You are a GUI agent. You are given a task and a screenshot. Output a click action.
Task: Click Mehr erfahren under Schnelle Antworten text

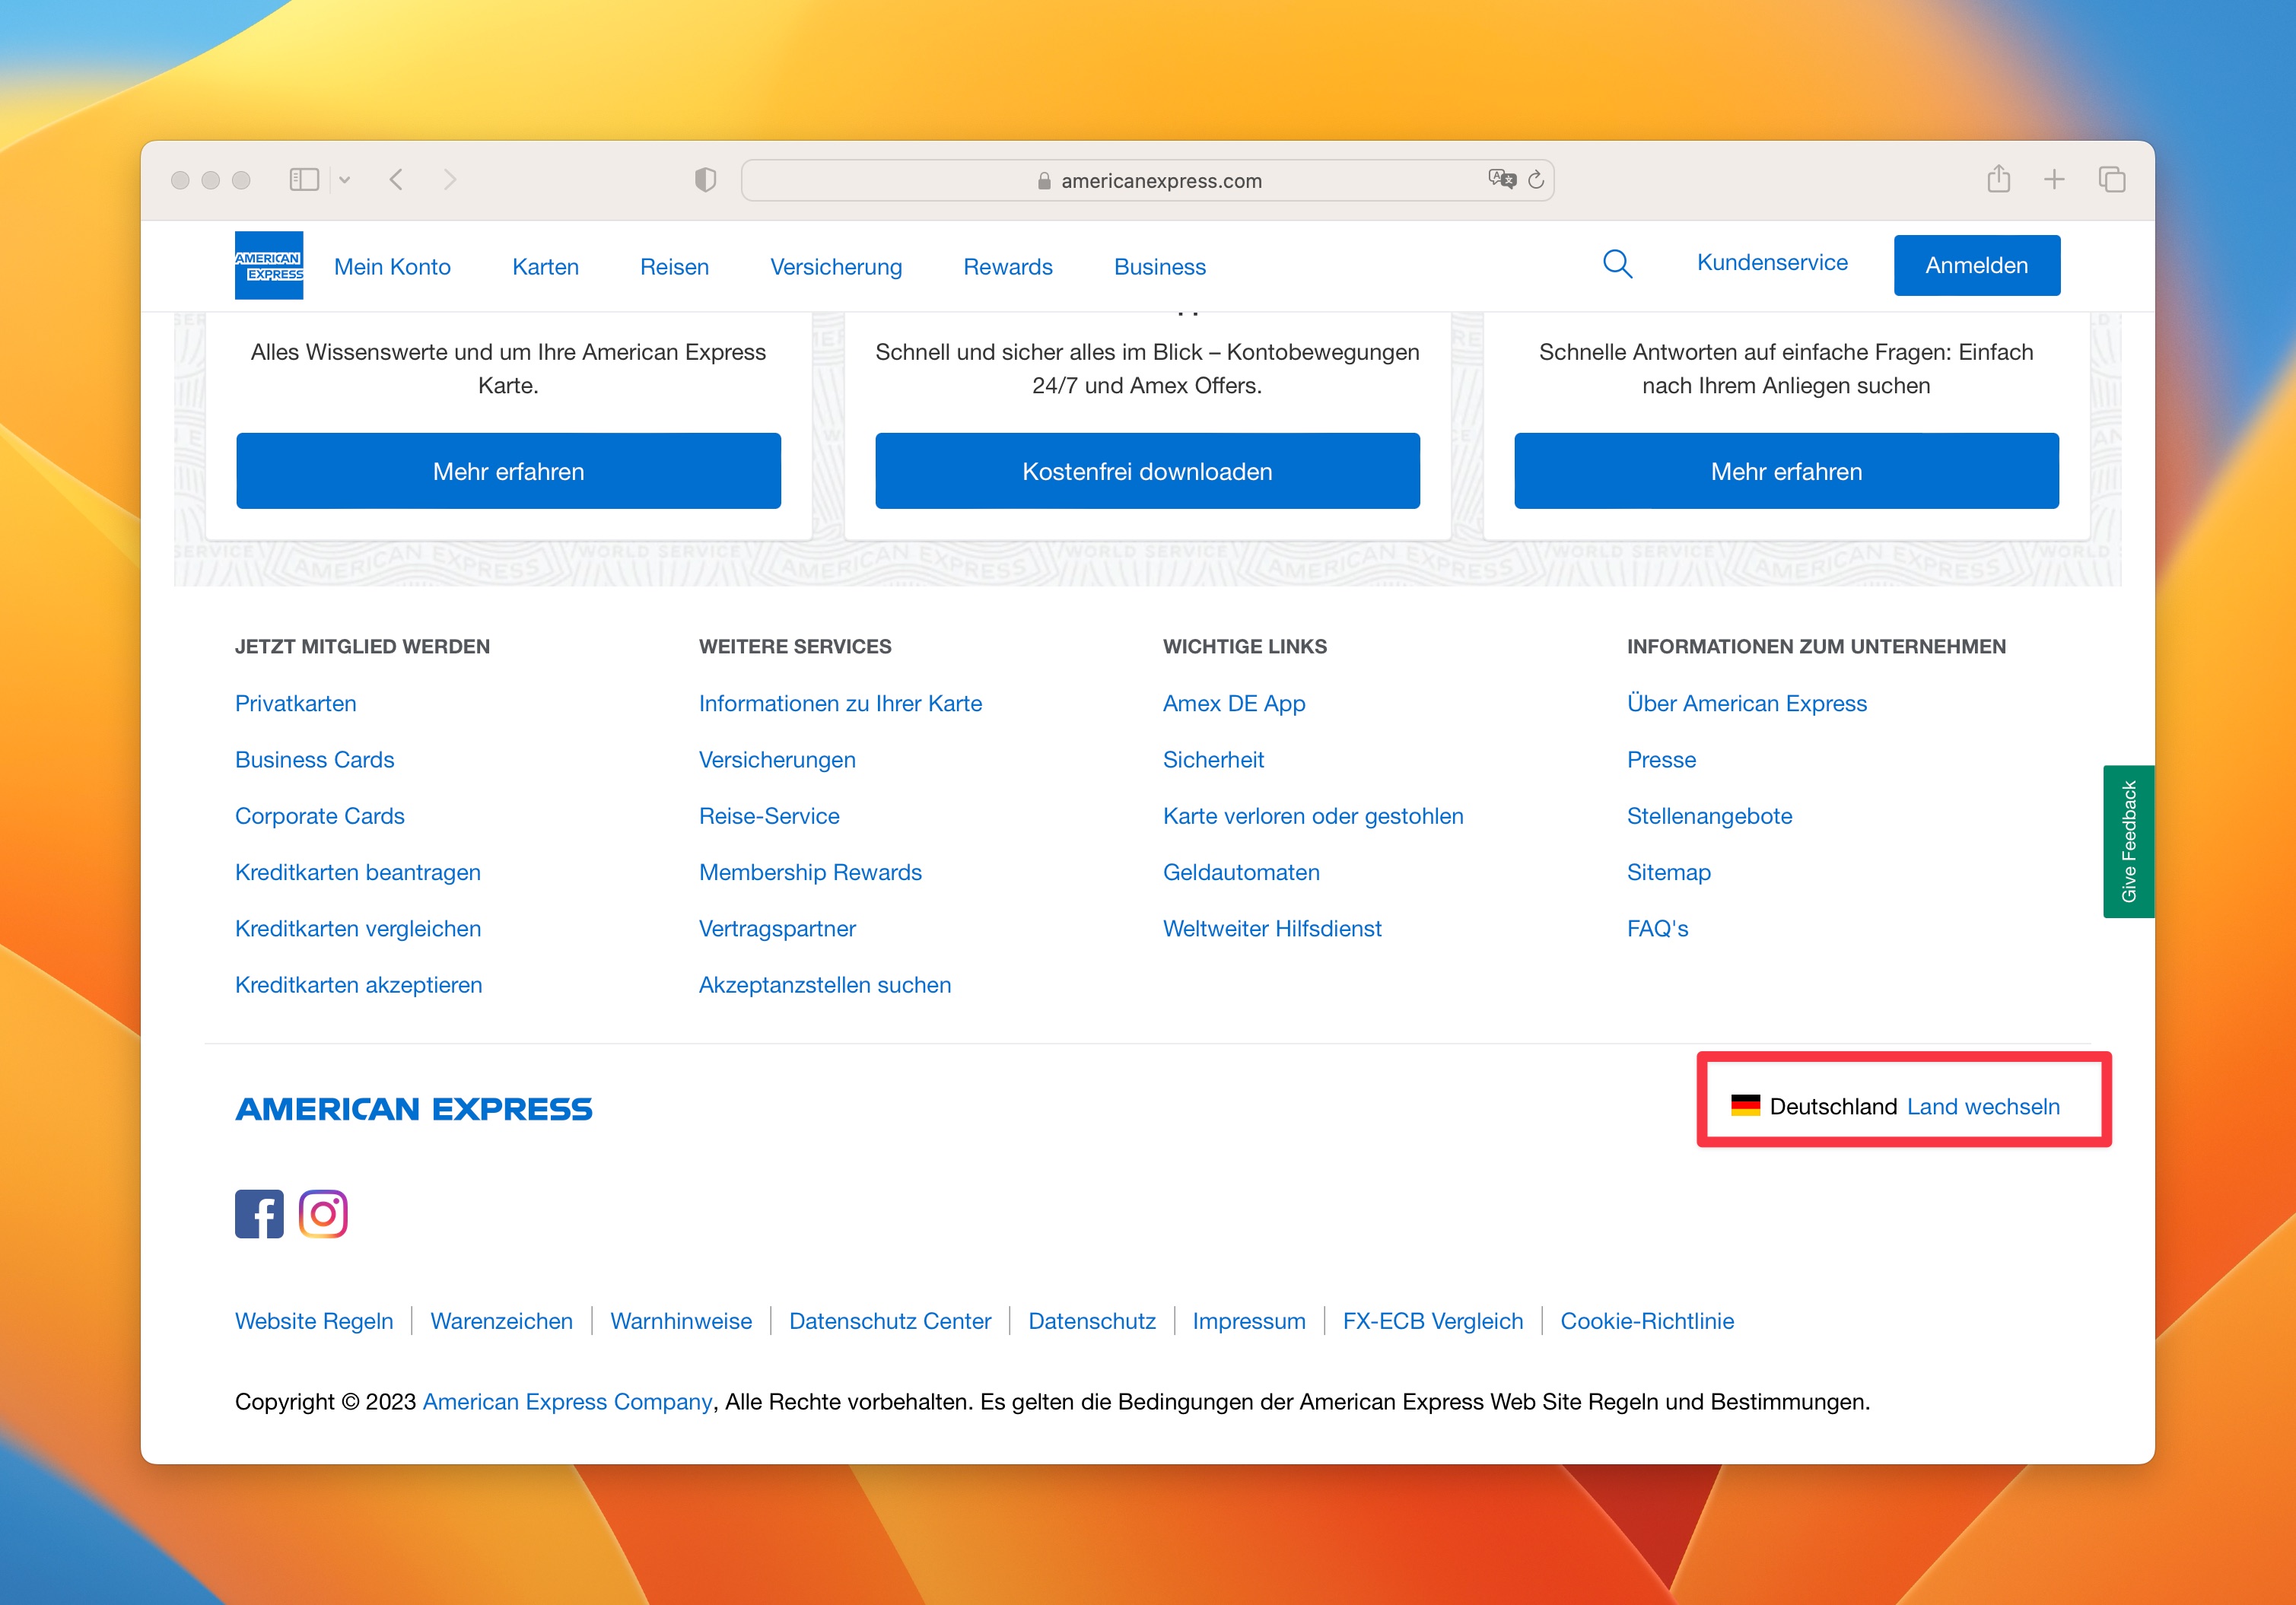tap(1786, 471)
